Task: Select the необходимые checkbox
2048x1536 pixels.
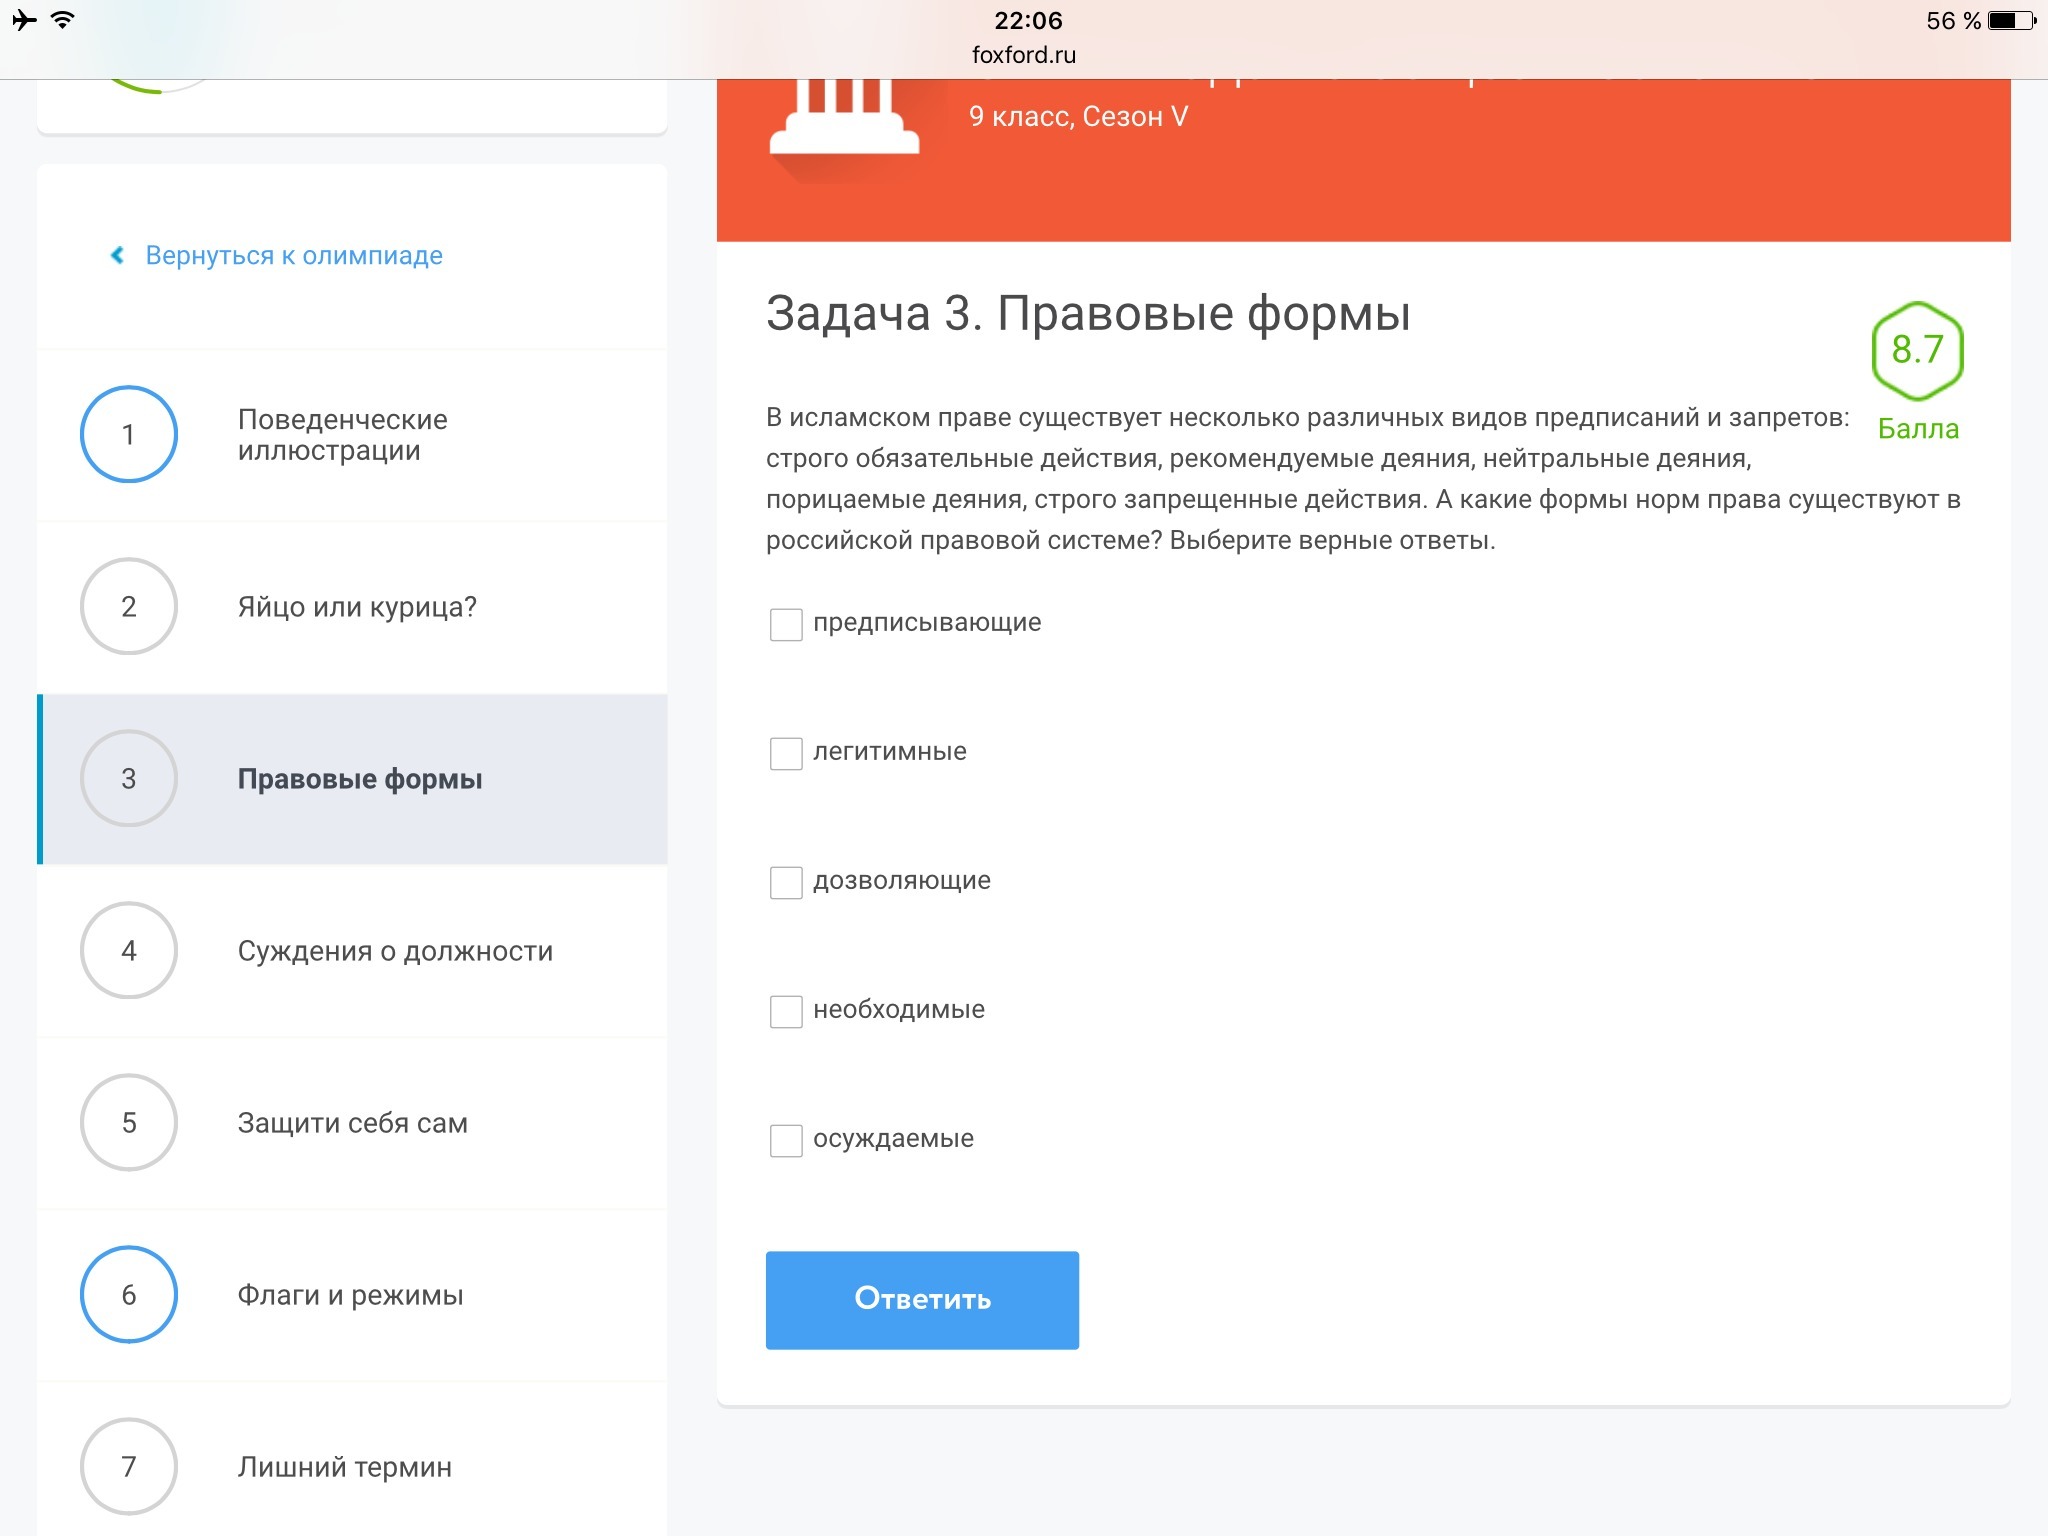Action: click(786, 1011)
